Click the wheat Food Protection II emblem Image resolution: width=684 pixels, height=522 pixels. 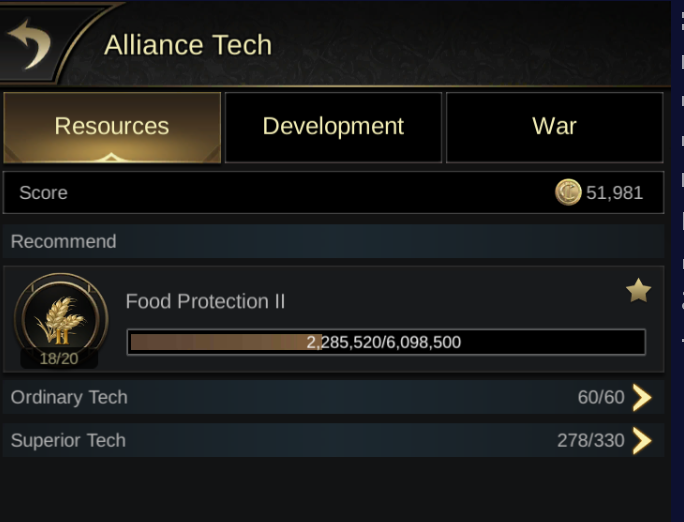(61, 317)
